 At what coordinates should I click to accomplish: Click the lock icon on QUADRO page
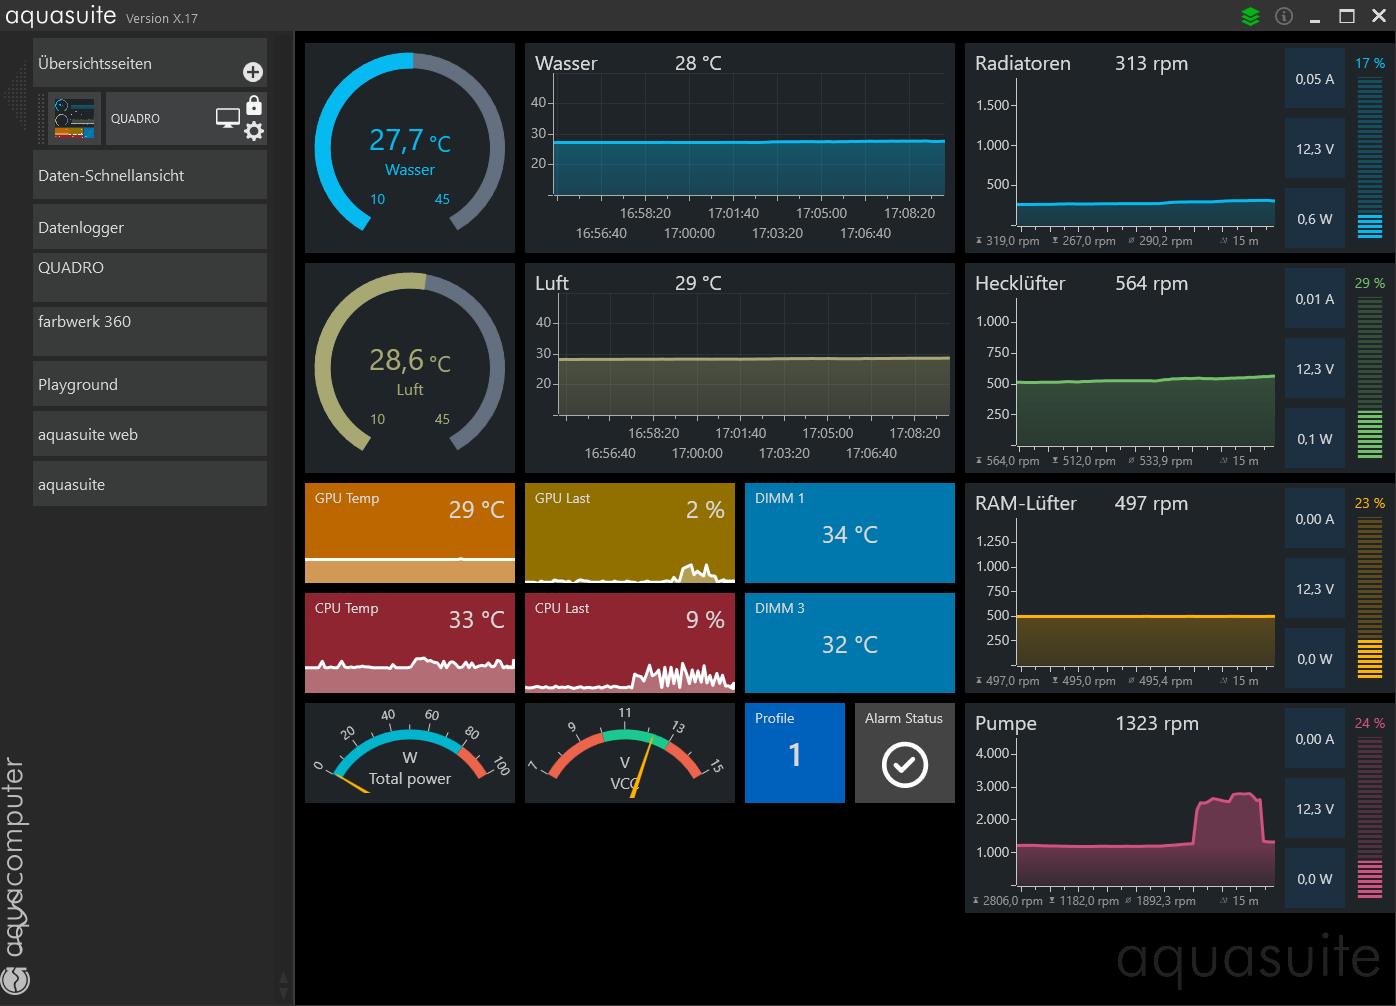254,105
